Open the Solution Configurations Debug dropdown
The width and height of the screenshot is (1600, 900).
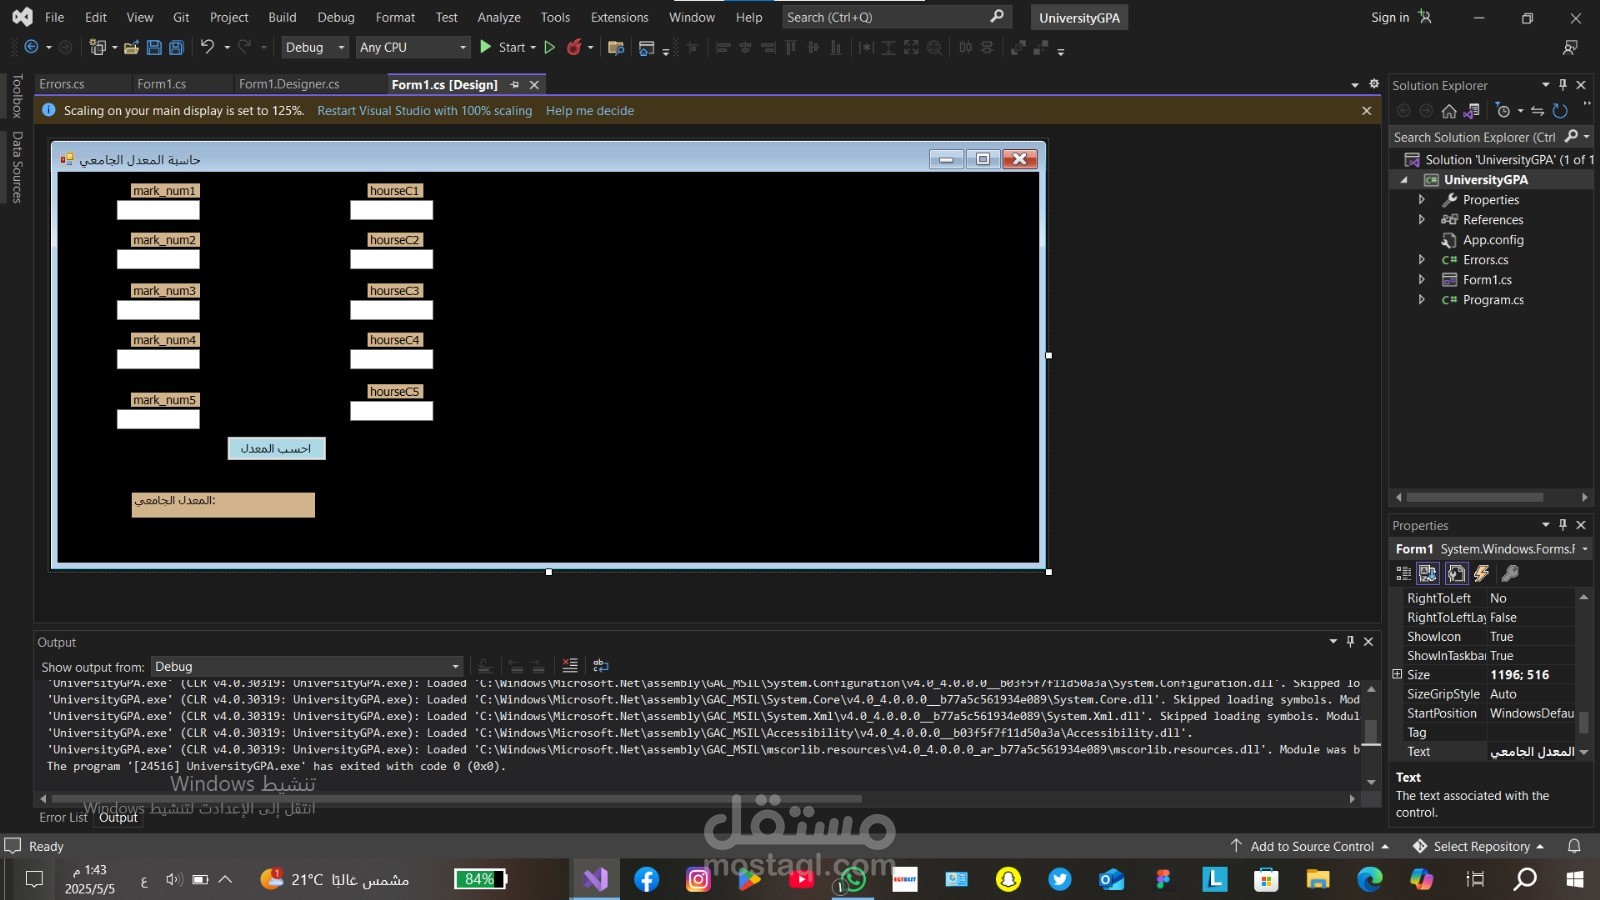coord(314,47)
